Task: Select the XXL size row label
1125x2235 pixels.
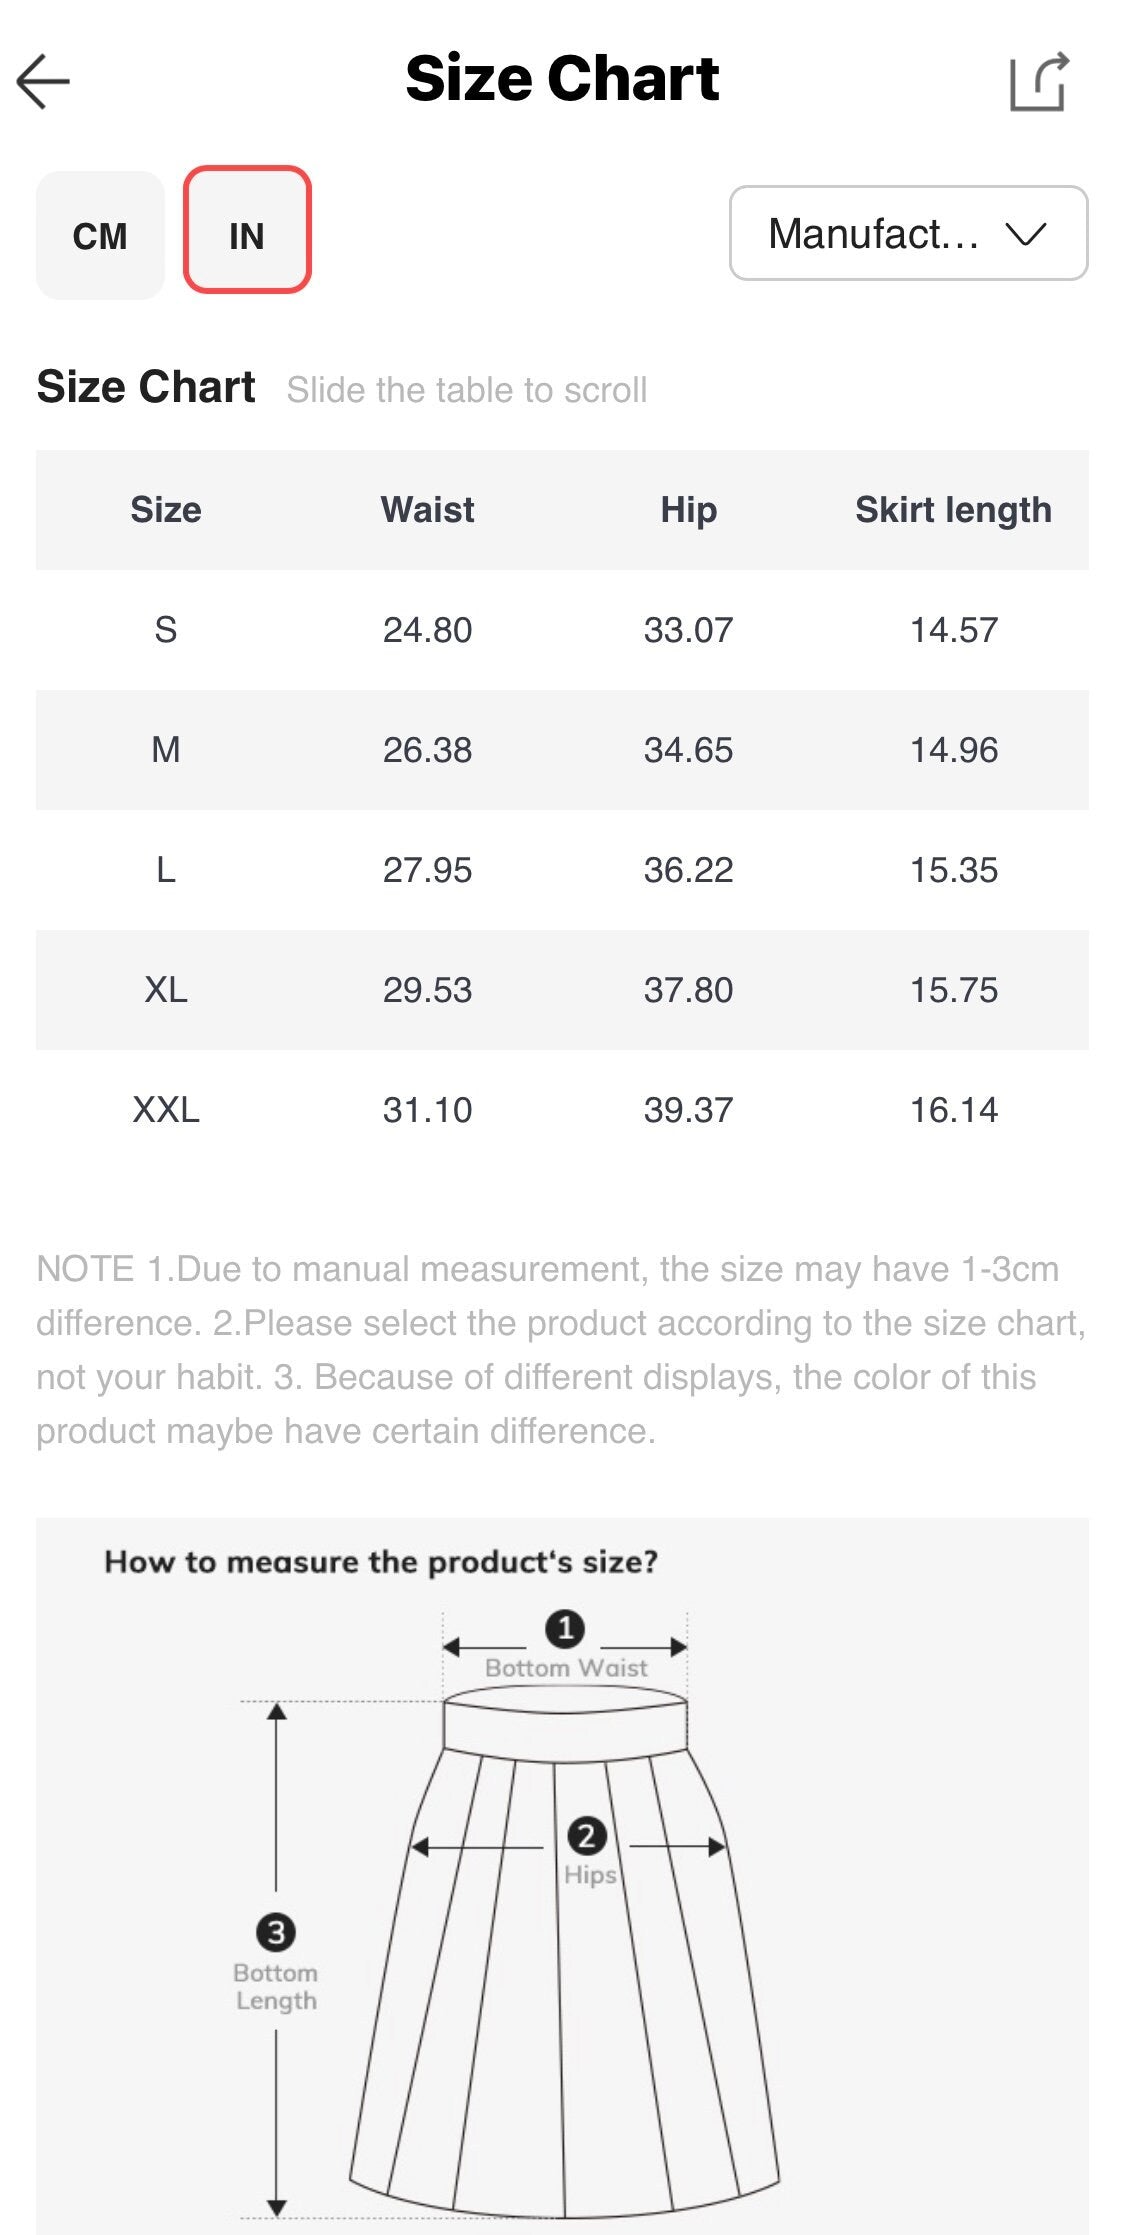Action: (166, 1110)
